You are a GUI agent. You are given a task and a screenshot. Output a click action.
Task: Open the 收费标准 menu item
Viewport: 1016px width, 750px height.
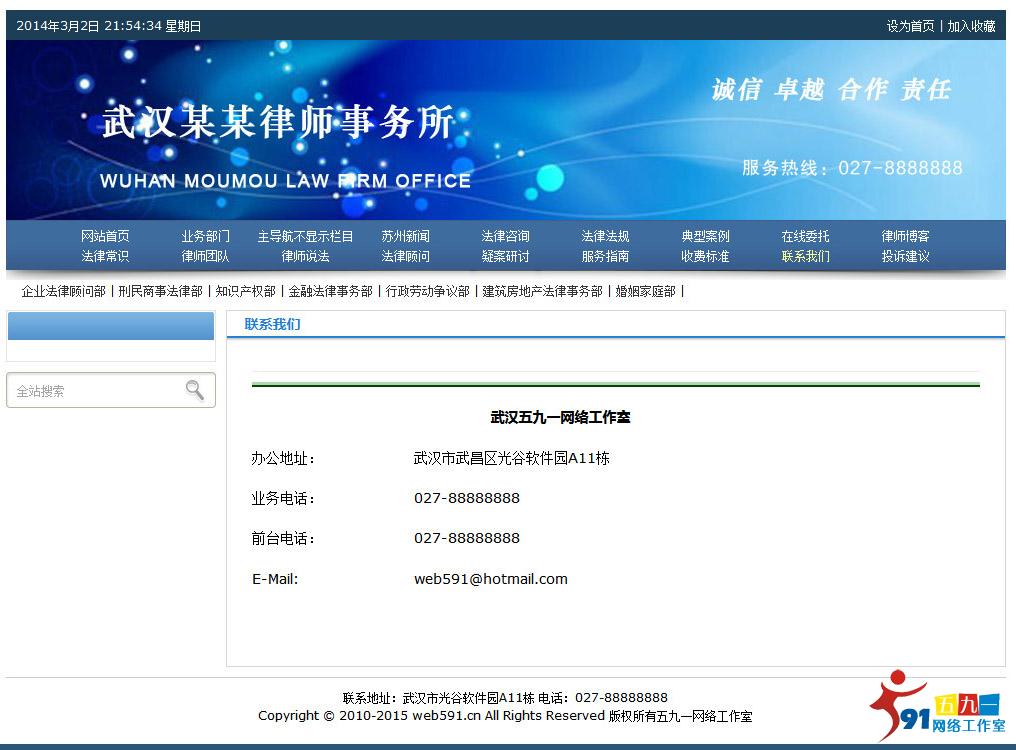(x=704, y=257)
